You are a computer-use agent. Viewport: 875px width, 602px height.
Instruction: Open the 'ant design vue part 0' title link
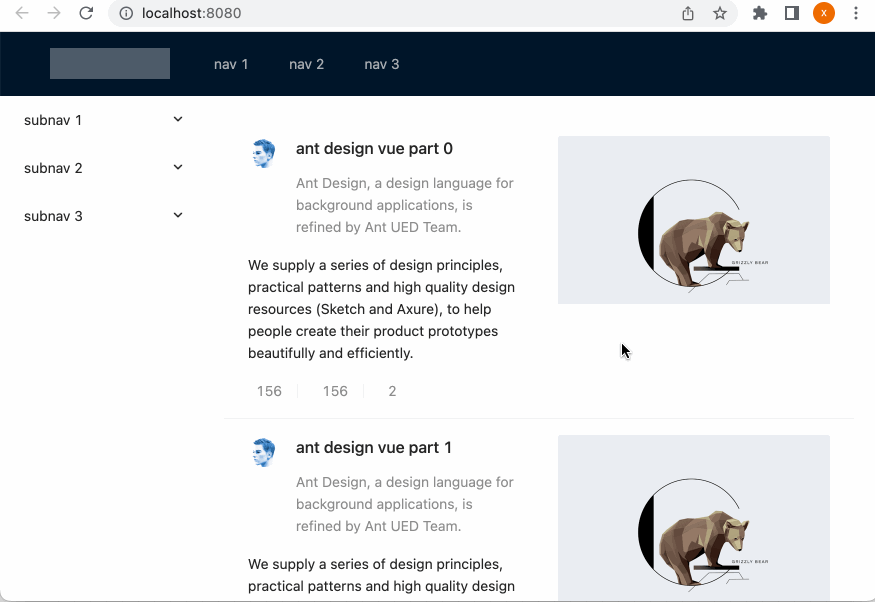374,148
